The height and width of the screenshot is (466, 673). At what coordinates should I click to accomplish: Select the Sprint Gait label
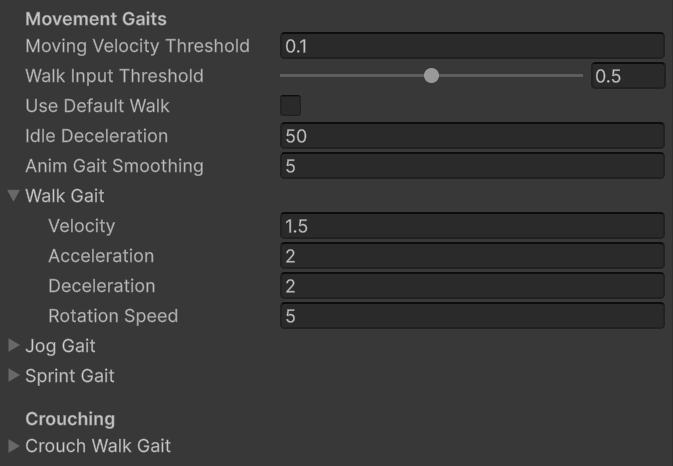[x=70, y=376]
